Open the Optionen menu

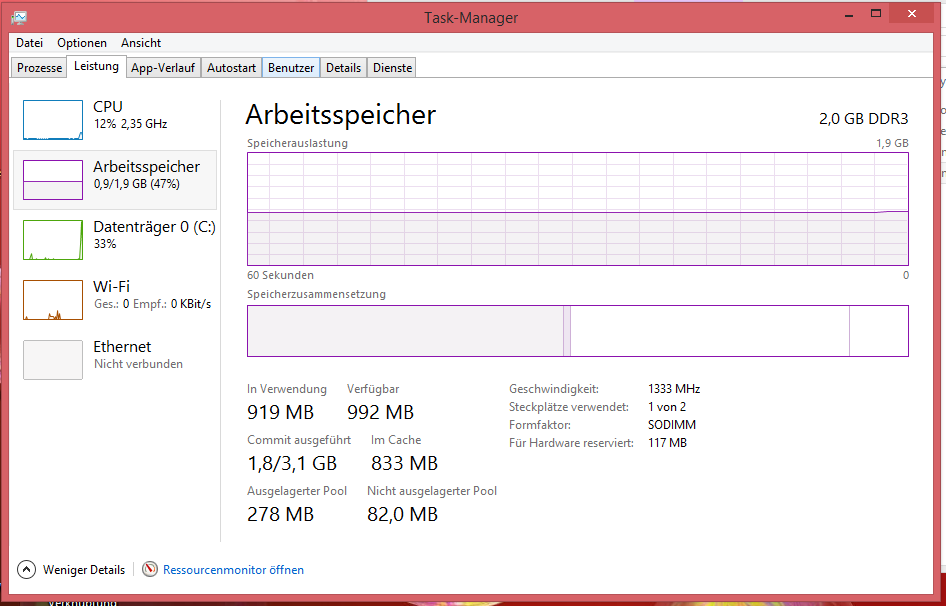click(82, 43)
